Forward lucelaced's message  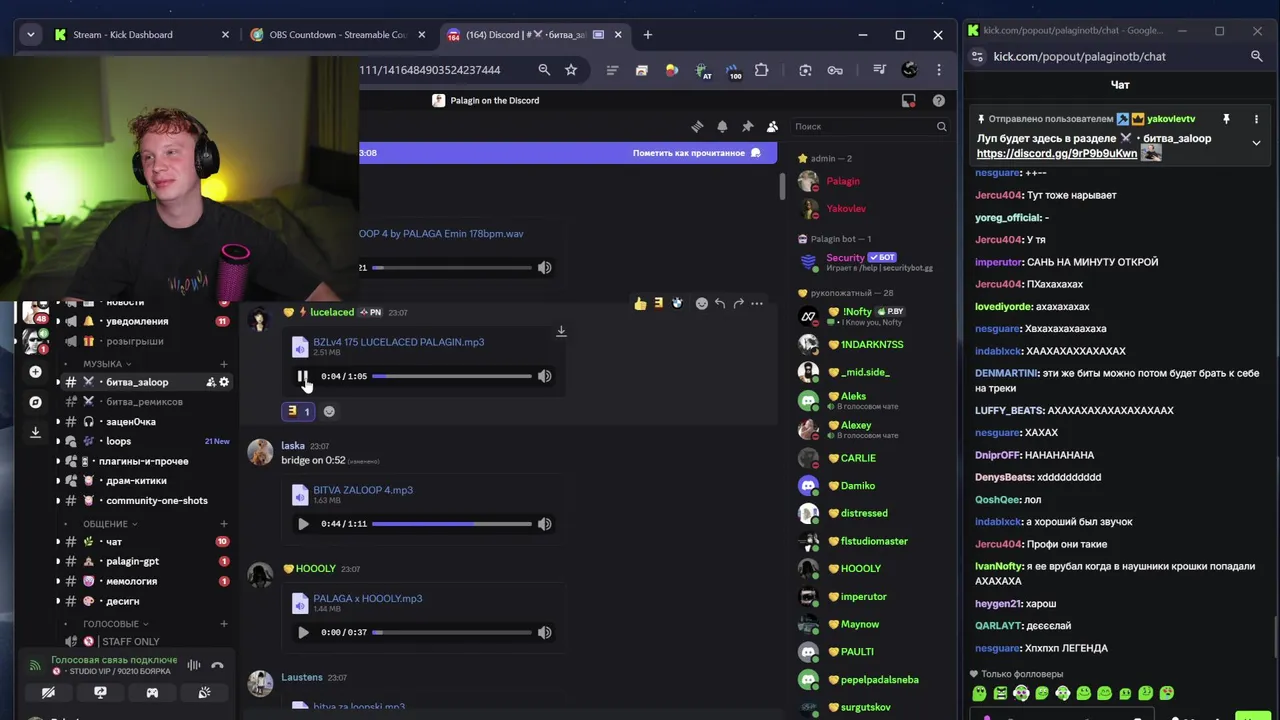pos(738,303)
